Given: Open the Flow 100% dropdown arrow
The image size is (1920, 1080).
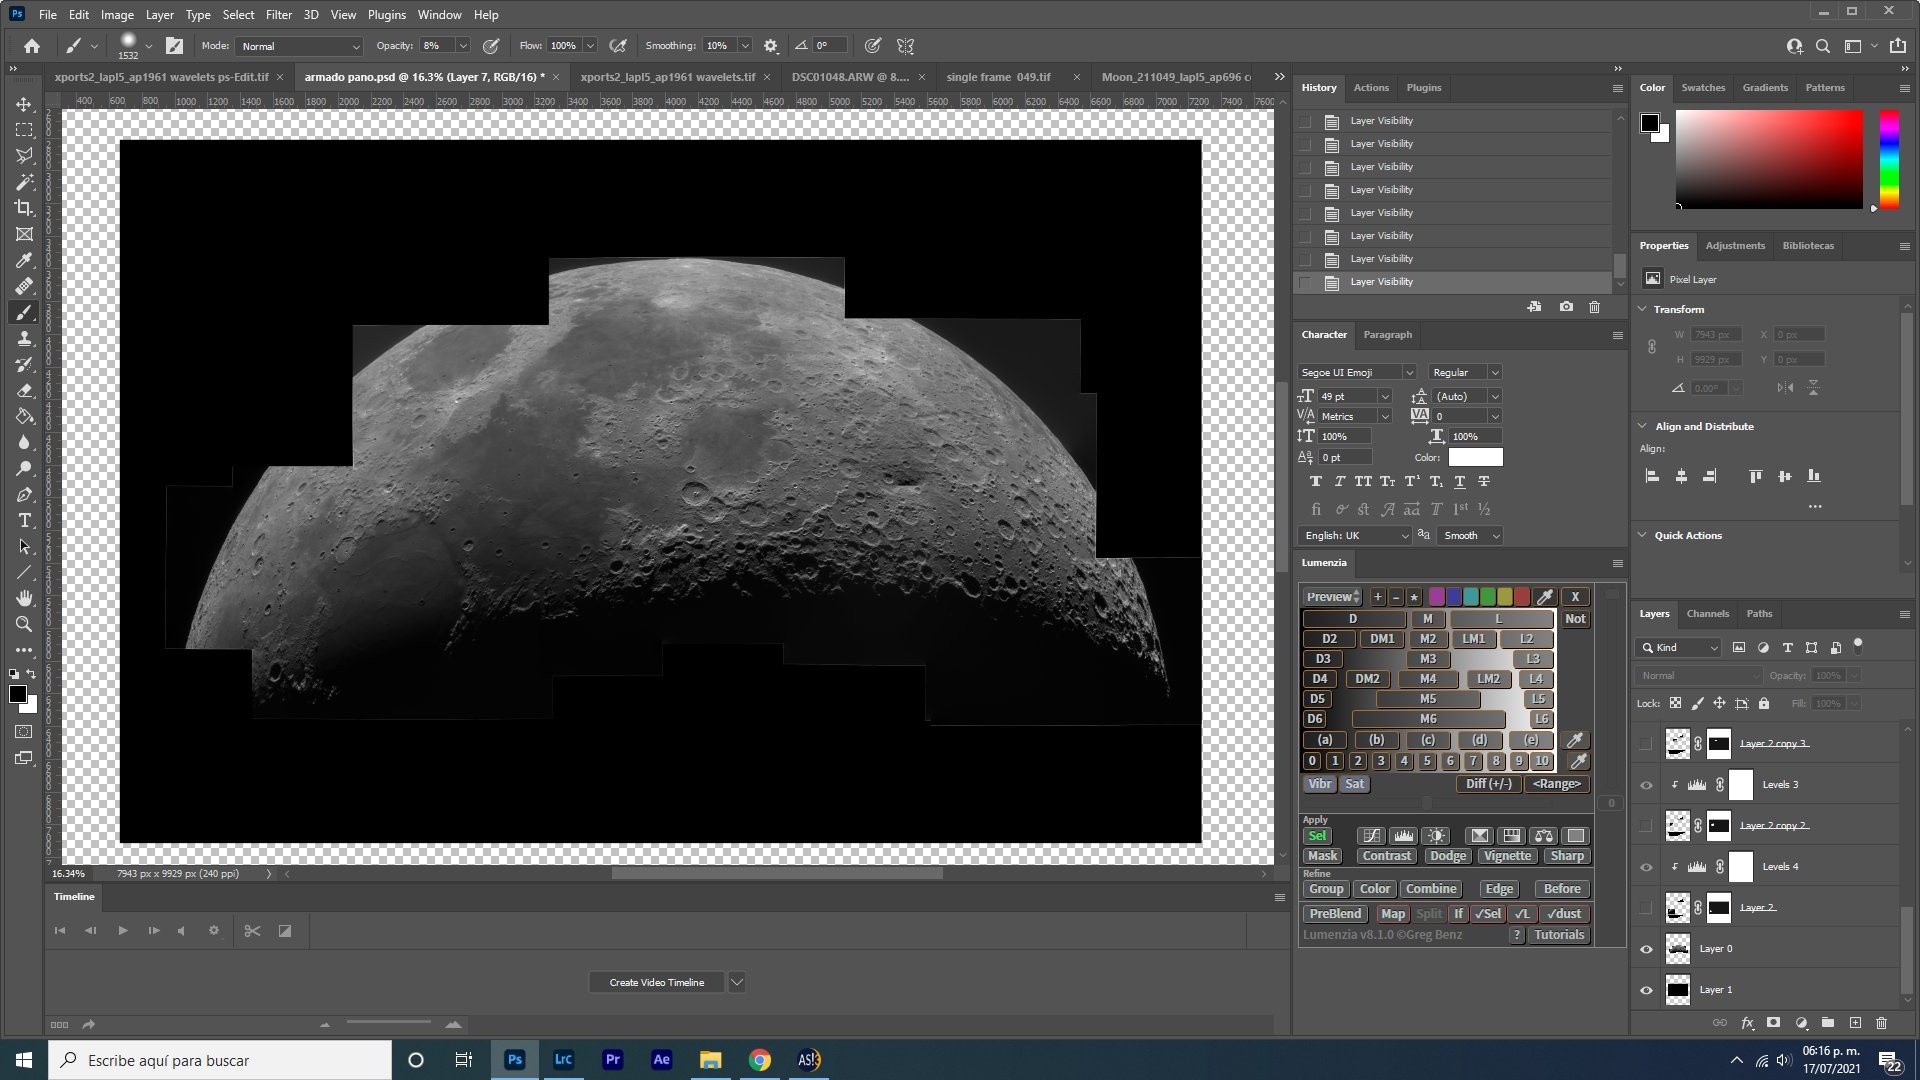Looking at the screenshot, I should (590, 46).
